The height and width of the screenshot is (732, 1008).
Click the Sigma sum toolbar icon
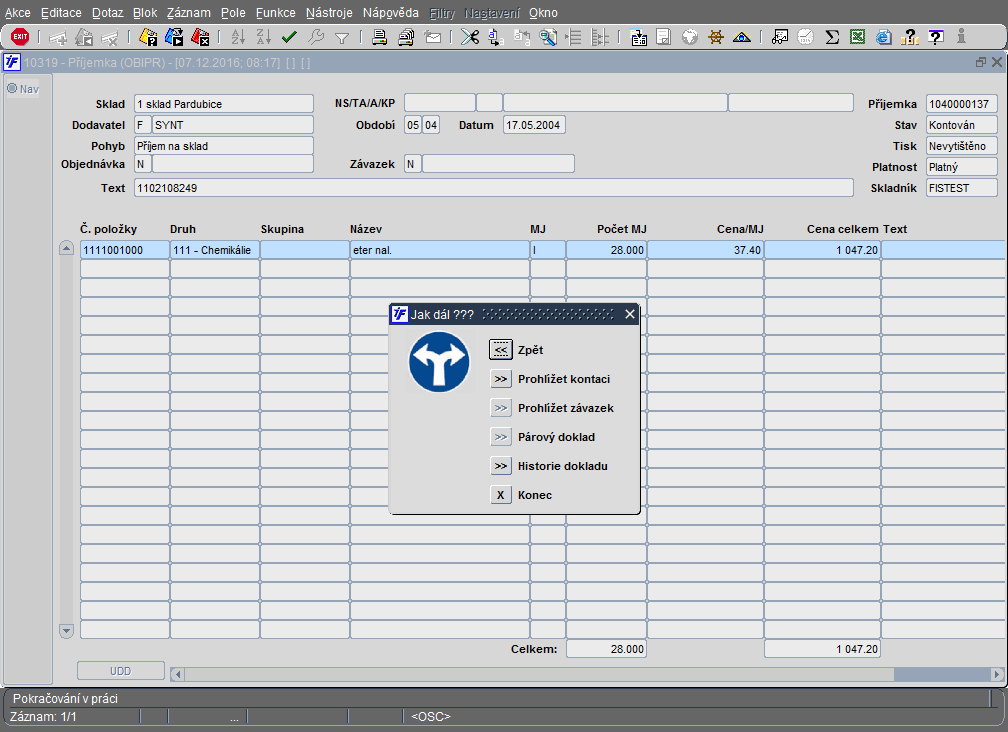[x=832, y=37]
